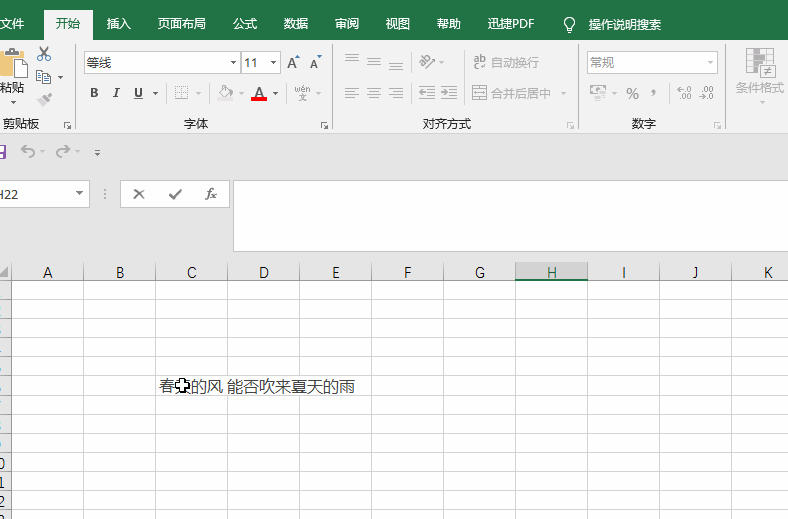Expand fill color dropdown arrow
The width and height of the screenshot is (788, 519).
click(x=241, y=93)
